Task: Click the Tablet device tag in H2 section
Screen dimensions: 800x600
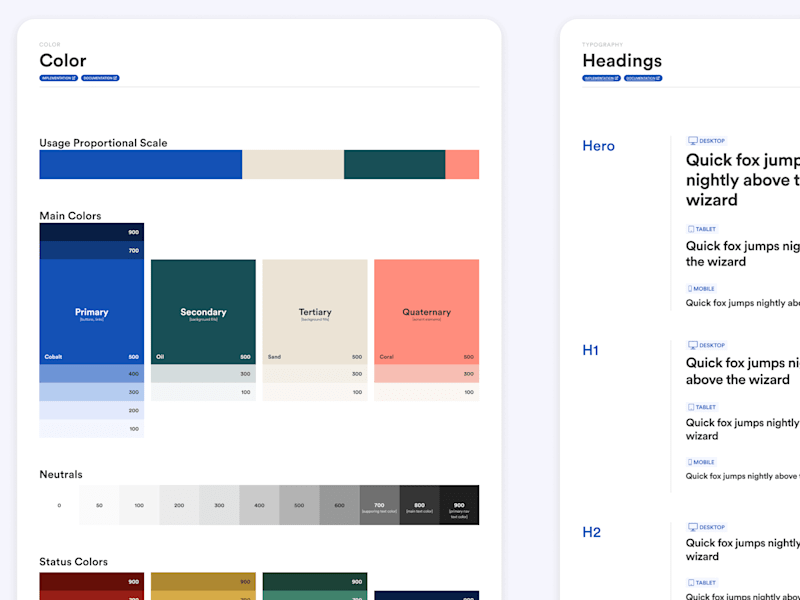Action: click(703, 583)
